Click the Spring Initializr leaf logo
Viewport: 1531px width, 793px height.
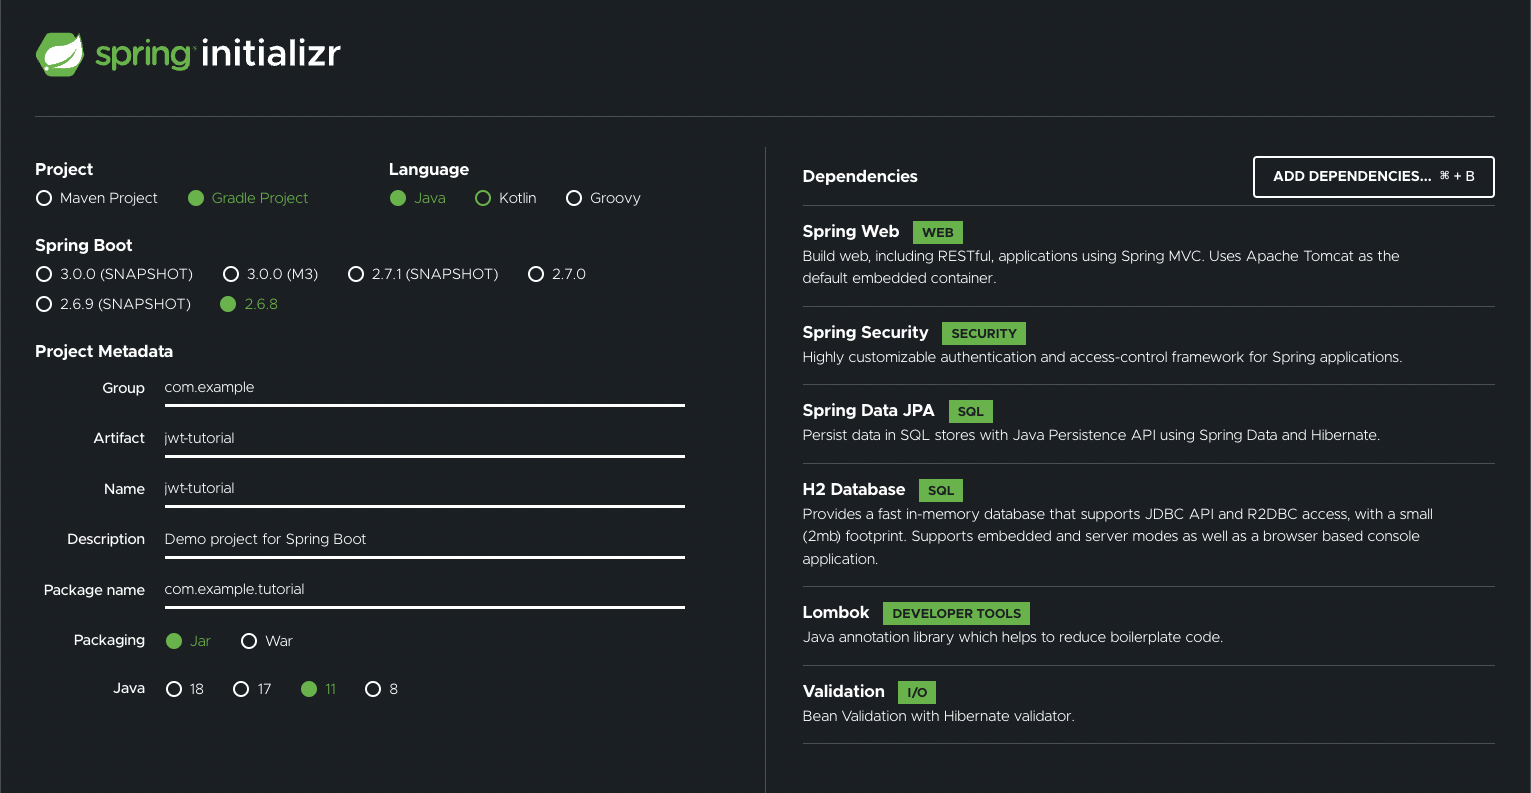tap(60, 54)
